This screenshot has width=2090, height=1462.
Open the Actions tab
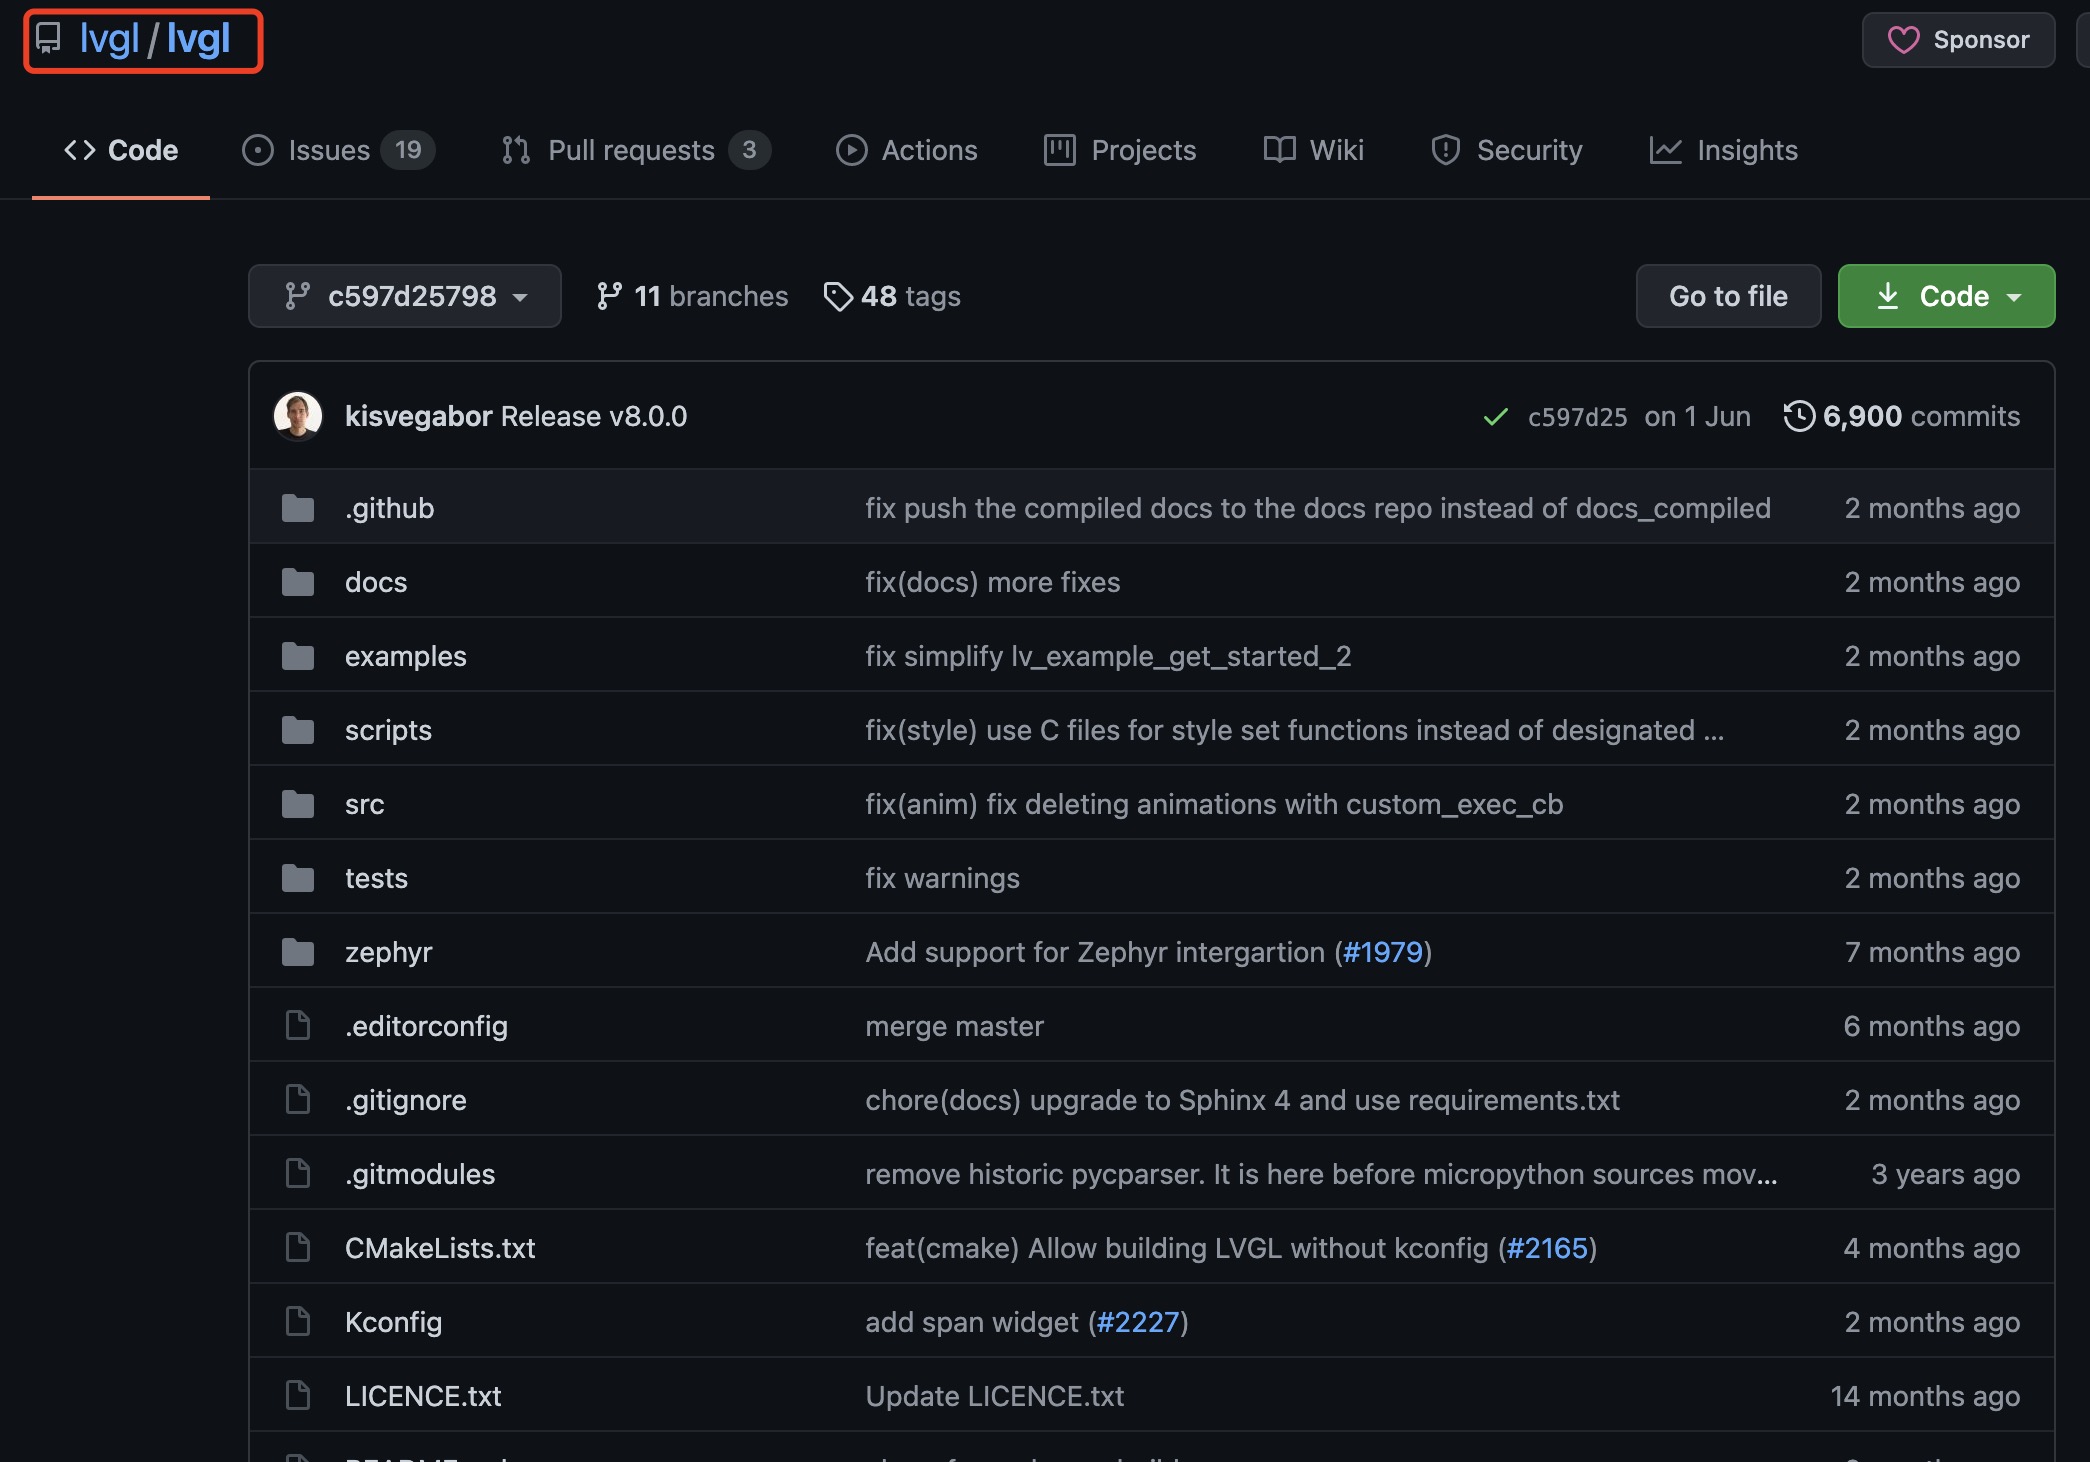(907, 150)
